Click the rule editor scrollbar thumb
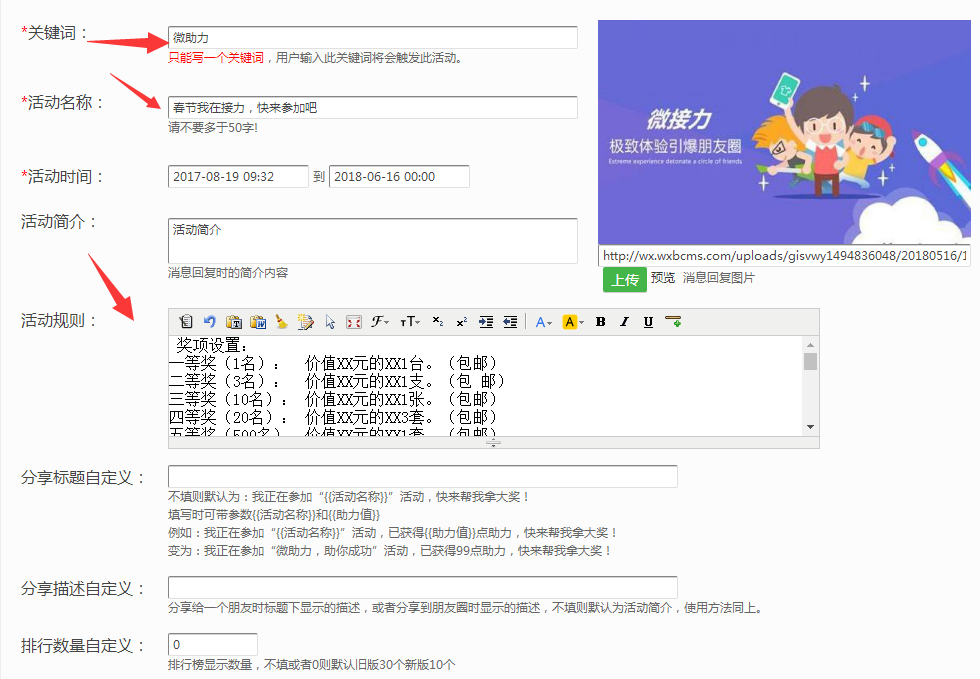The width and height of the screenshot is (980, 679). coord(811,362)
